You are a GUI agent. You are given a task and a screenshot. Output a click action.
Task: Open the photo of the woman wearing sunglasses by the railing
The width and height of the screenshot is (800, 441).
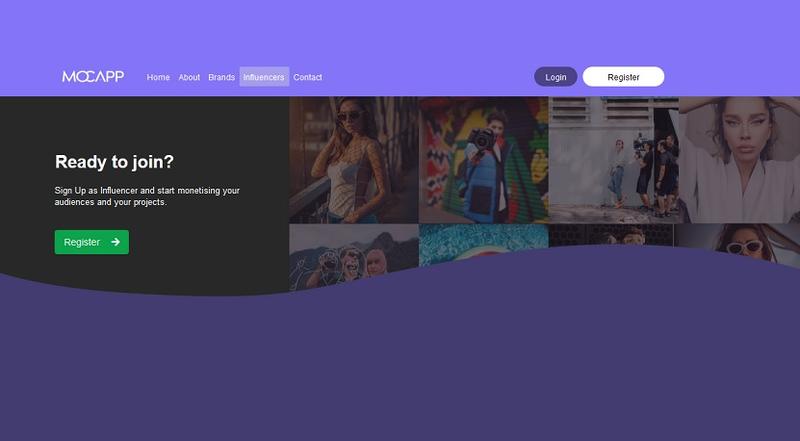click(x=353, y=159)
